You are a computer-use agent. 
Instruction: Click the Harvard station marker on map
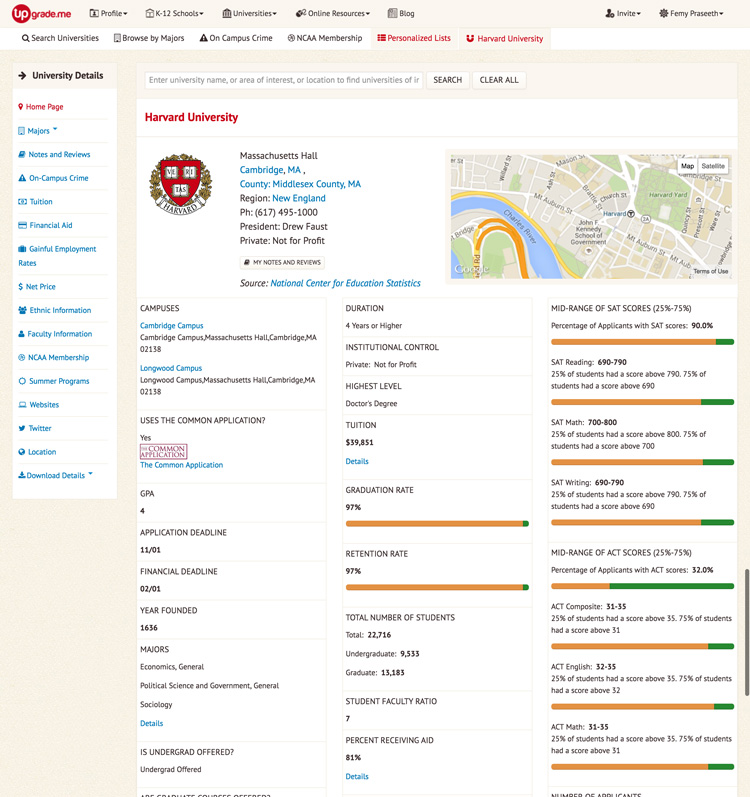[x=631, y=213]
